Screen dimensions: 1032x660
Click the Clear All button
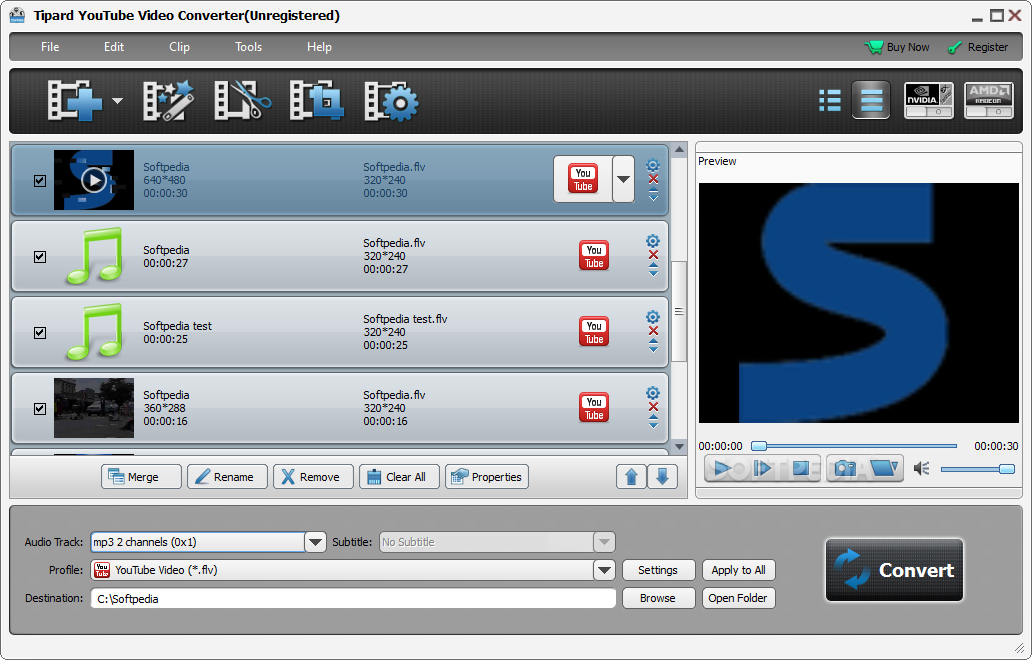tap(399, 476)
